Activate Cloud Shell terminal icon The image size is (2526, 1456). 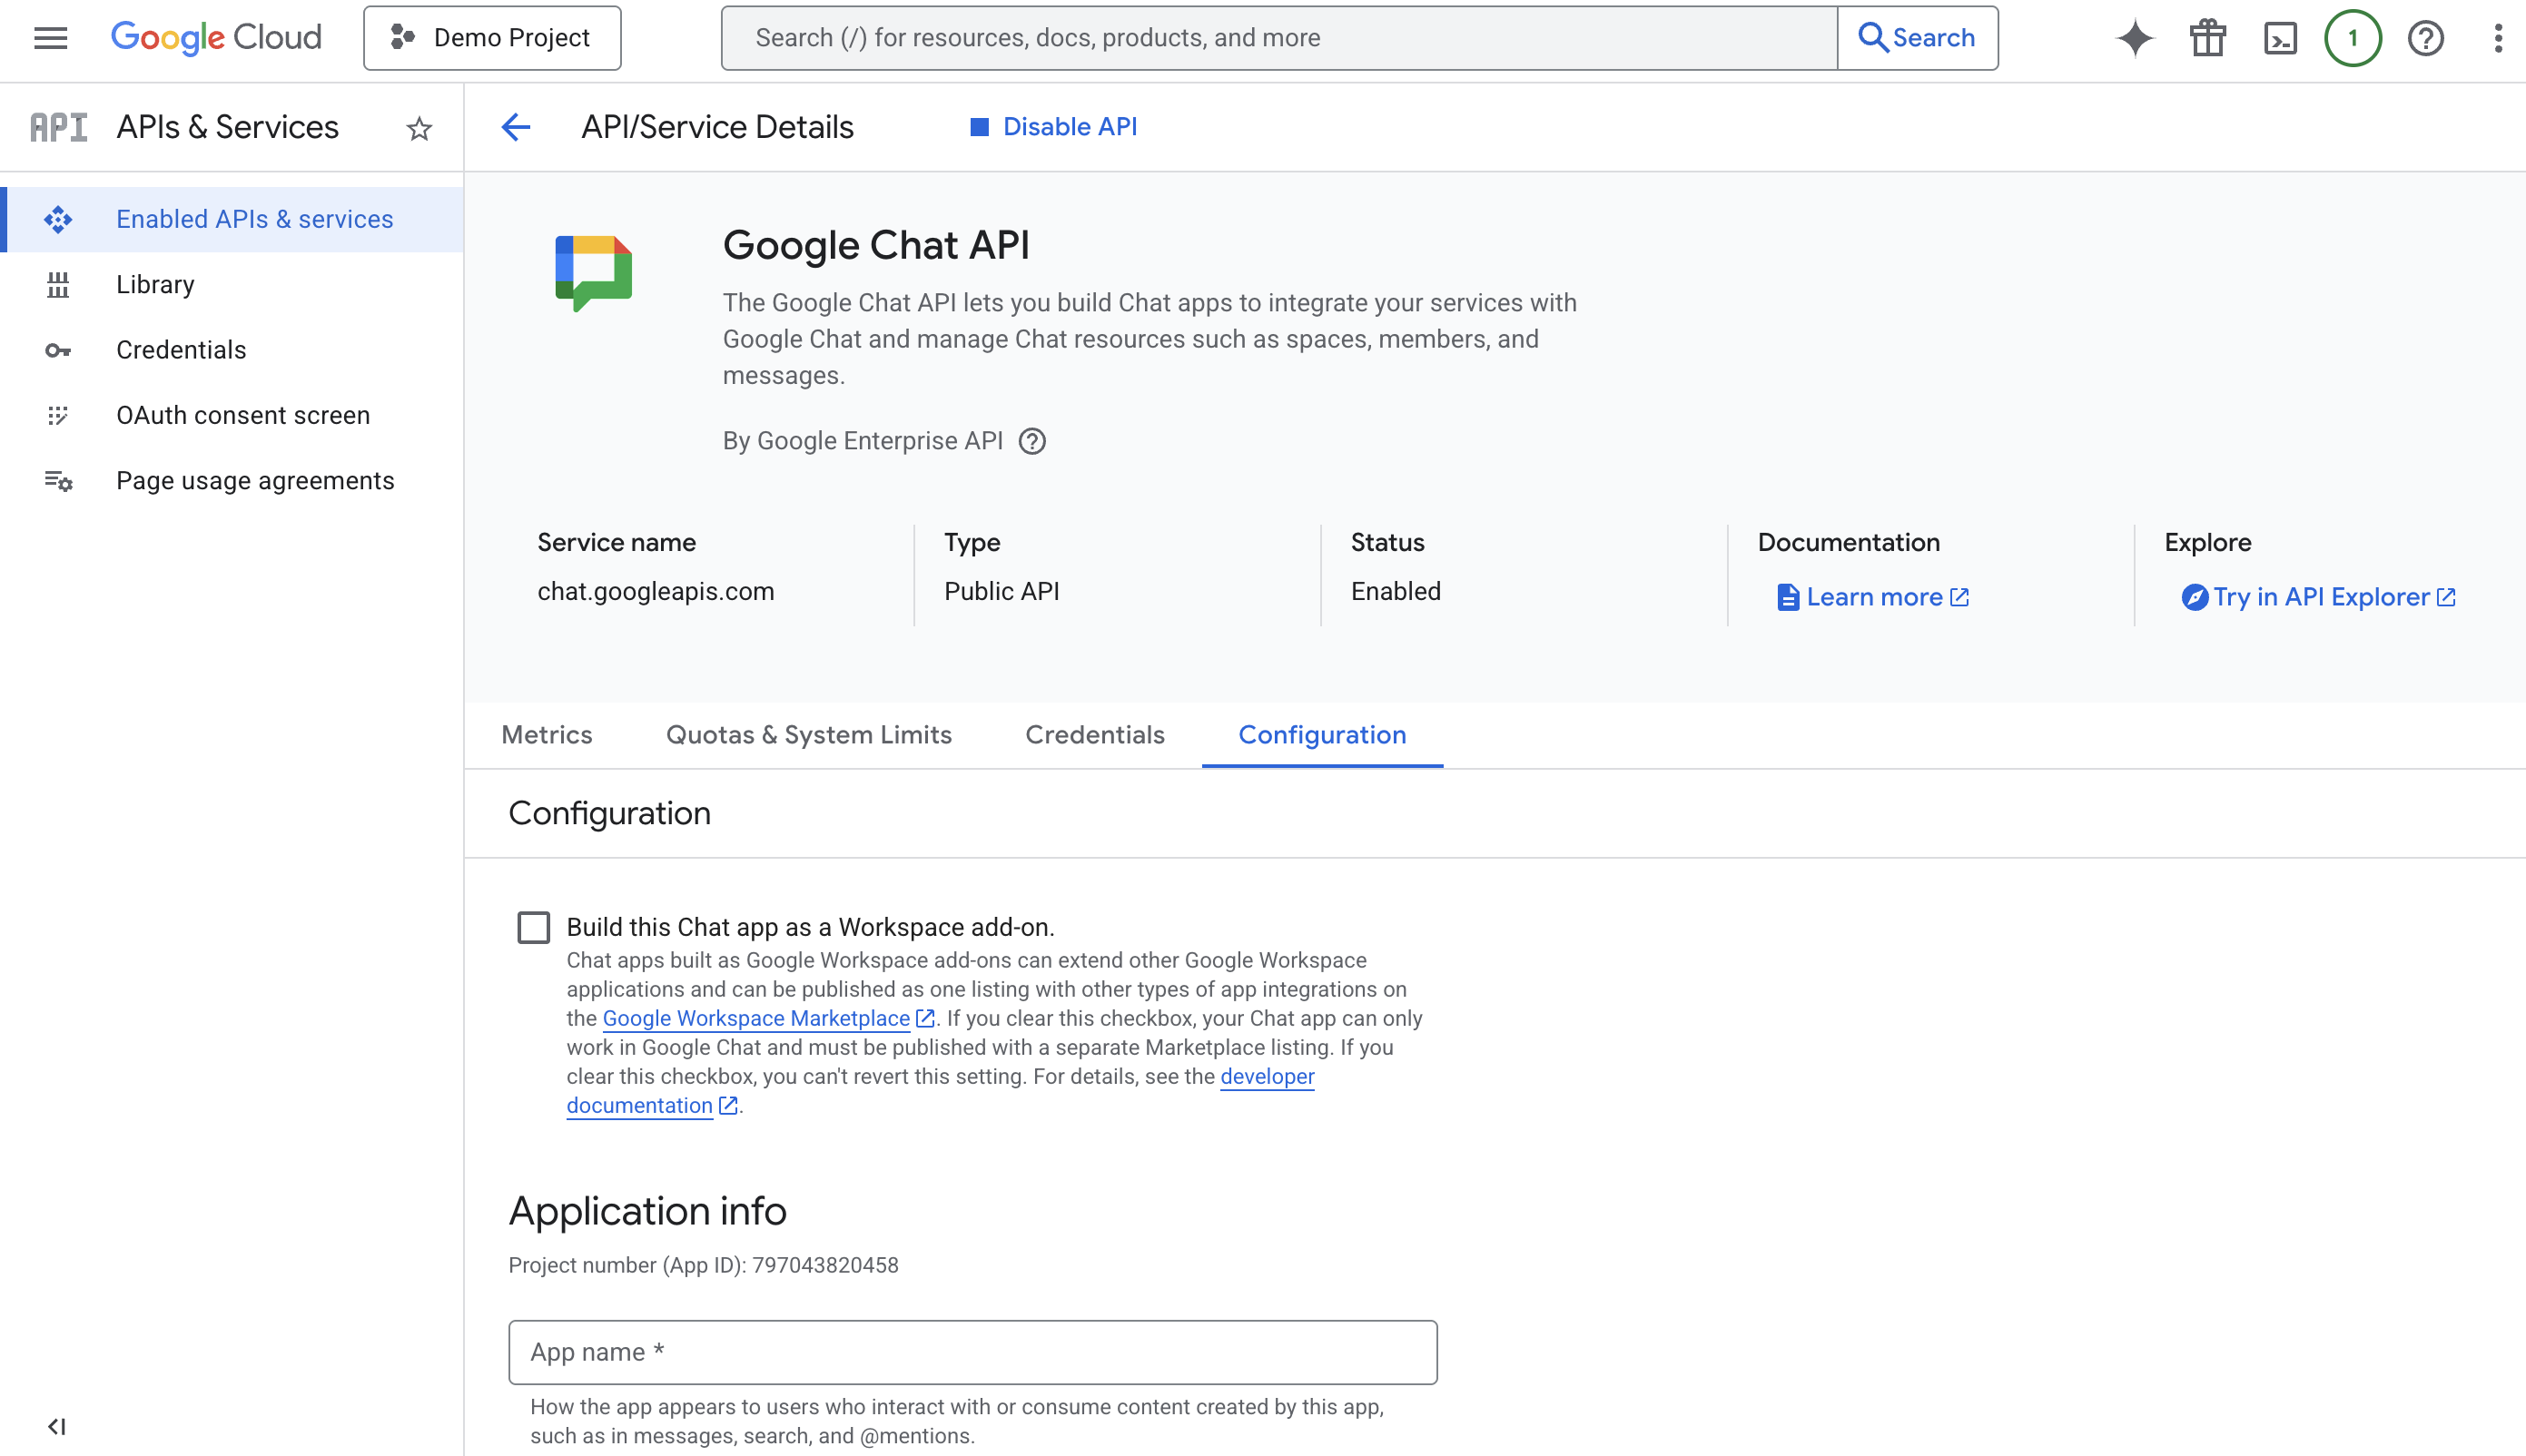[x=2280, y=38]
